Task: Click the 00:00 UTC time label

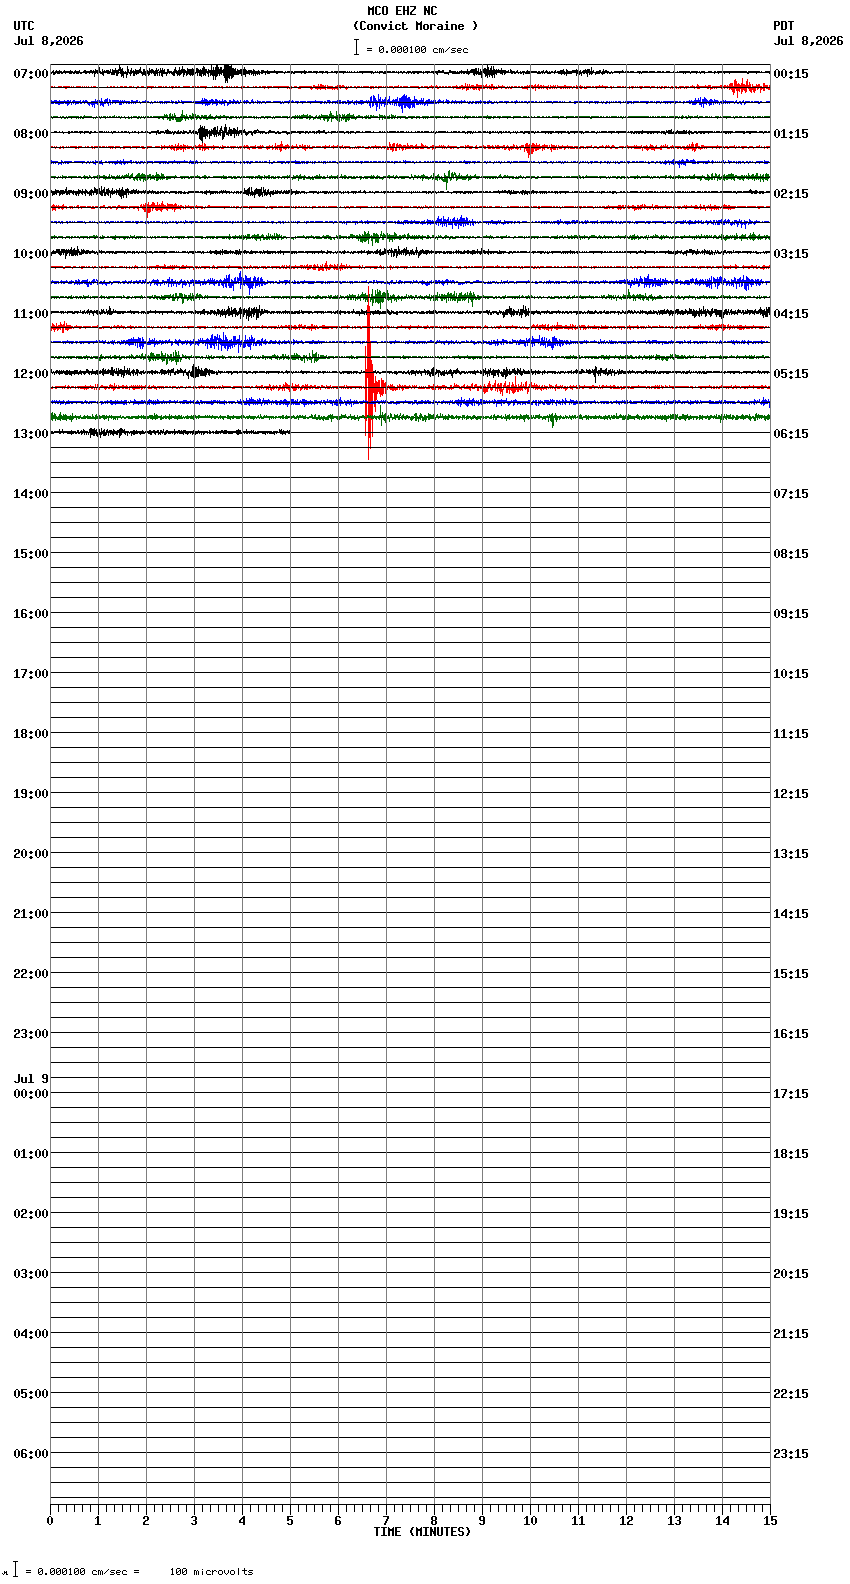Action: pyautogui.click(x=30, y=1094)
